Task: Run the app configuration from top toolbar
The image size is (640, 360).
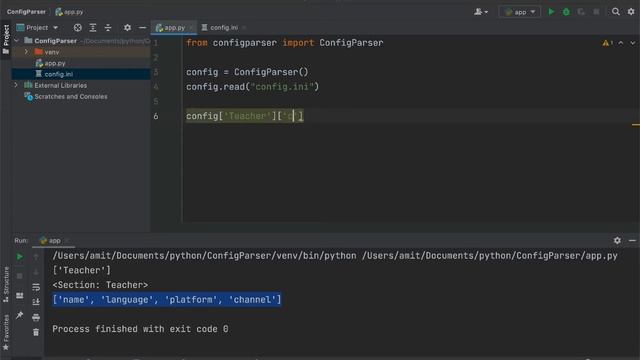Action: (x=551, y=12)
